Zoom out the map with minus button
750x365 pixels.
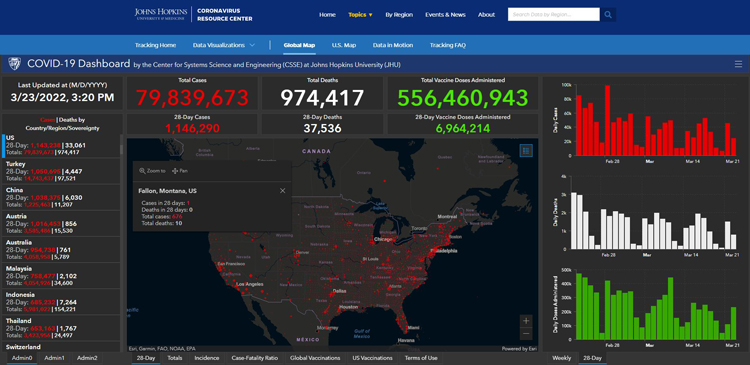tap(526, 333)
